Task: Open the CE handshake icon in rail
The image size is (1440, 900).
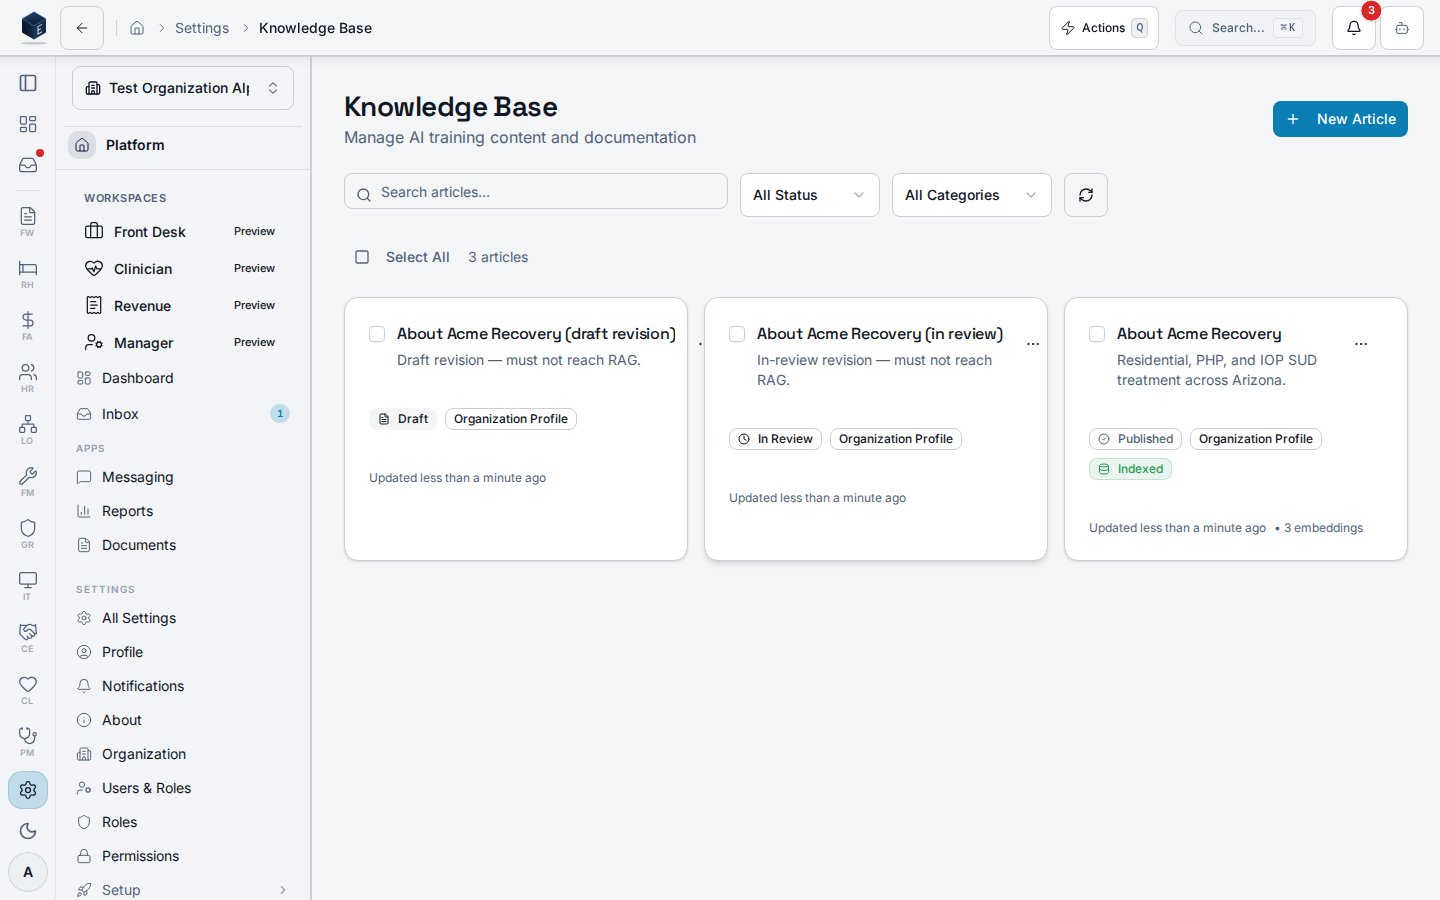Action: coord(28,636)
